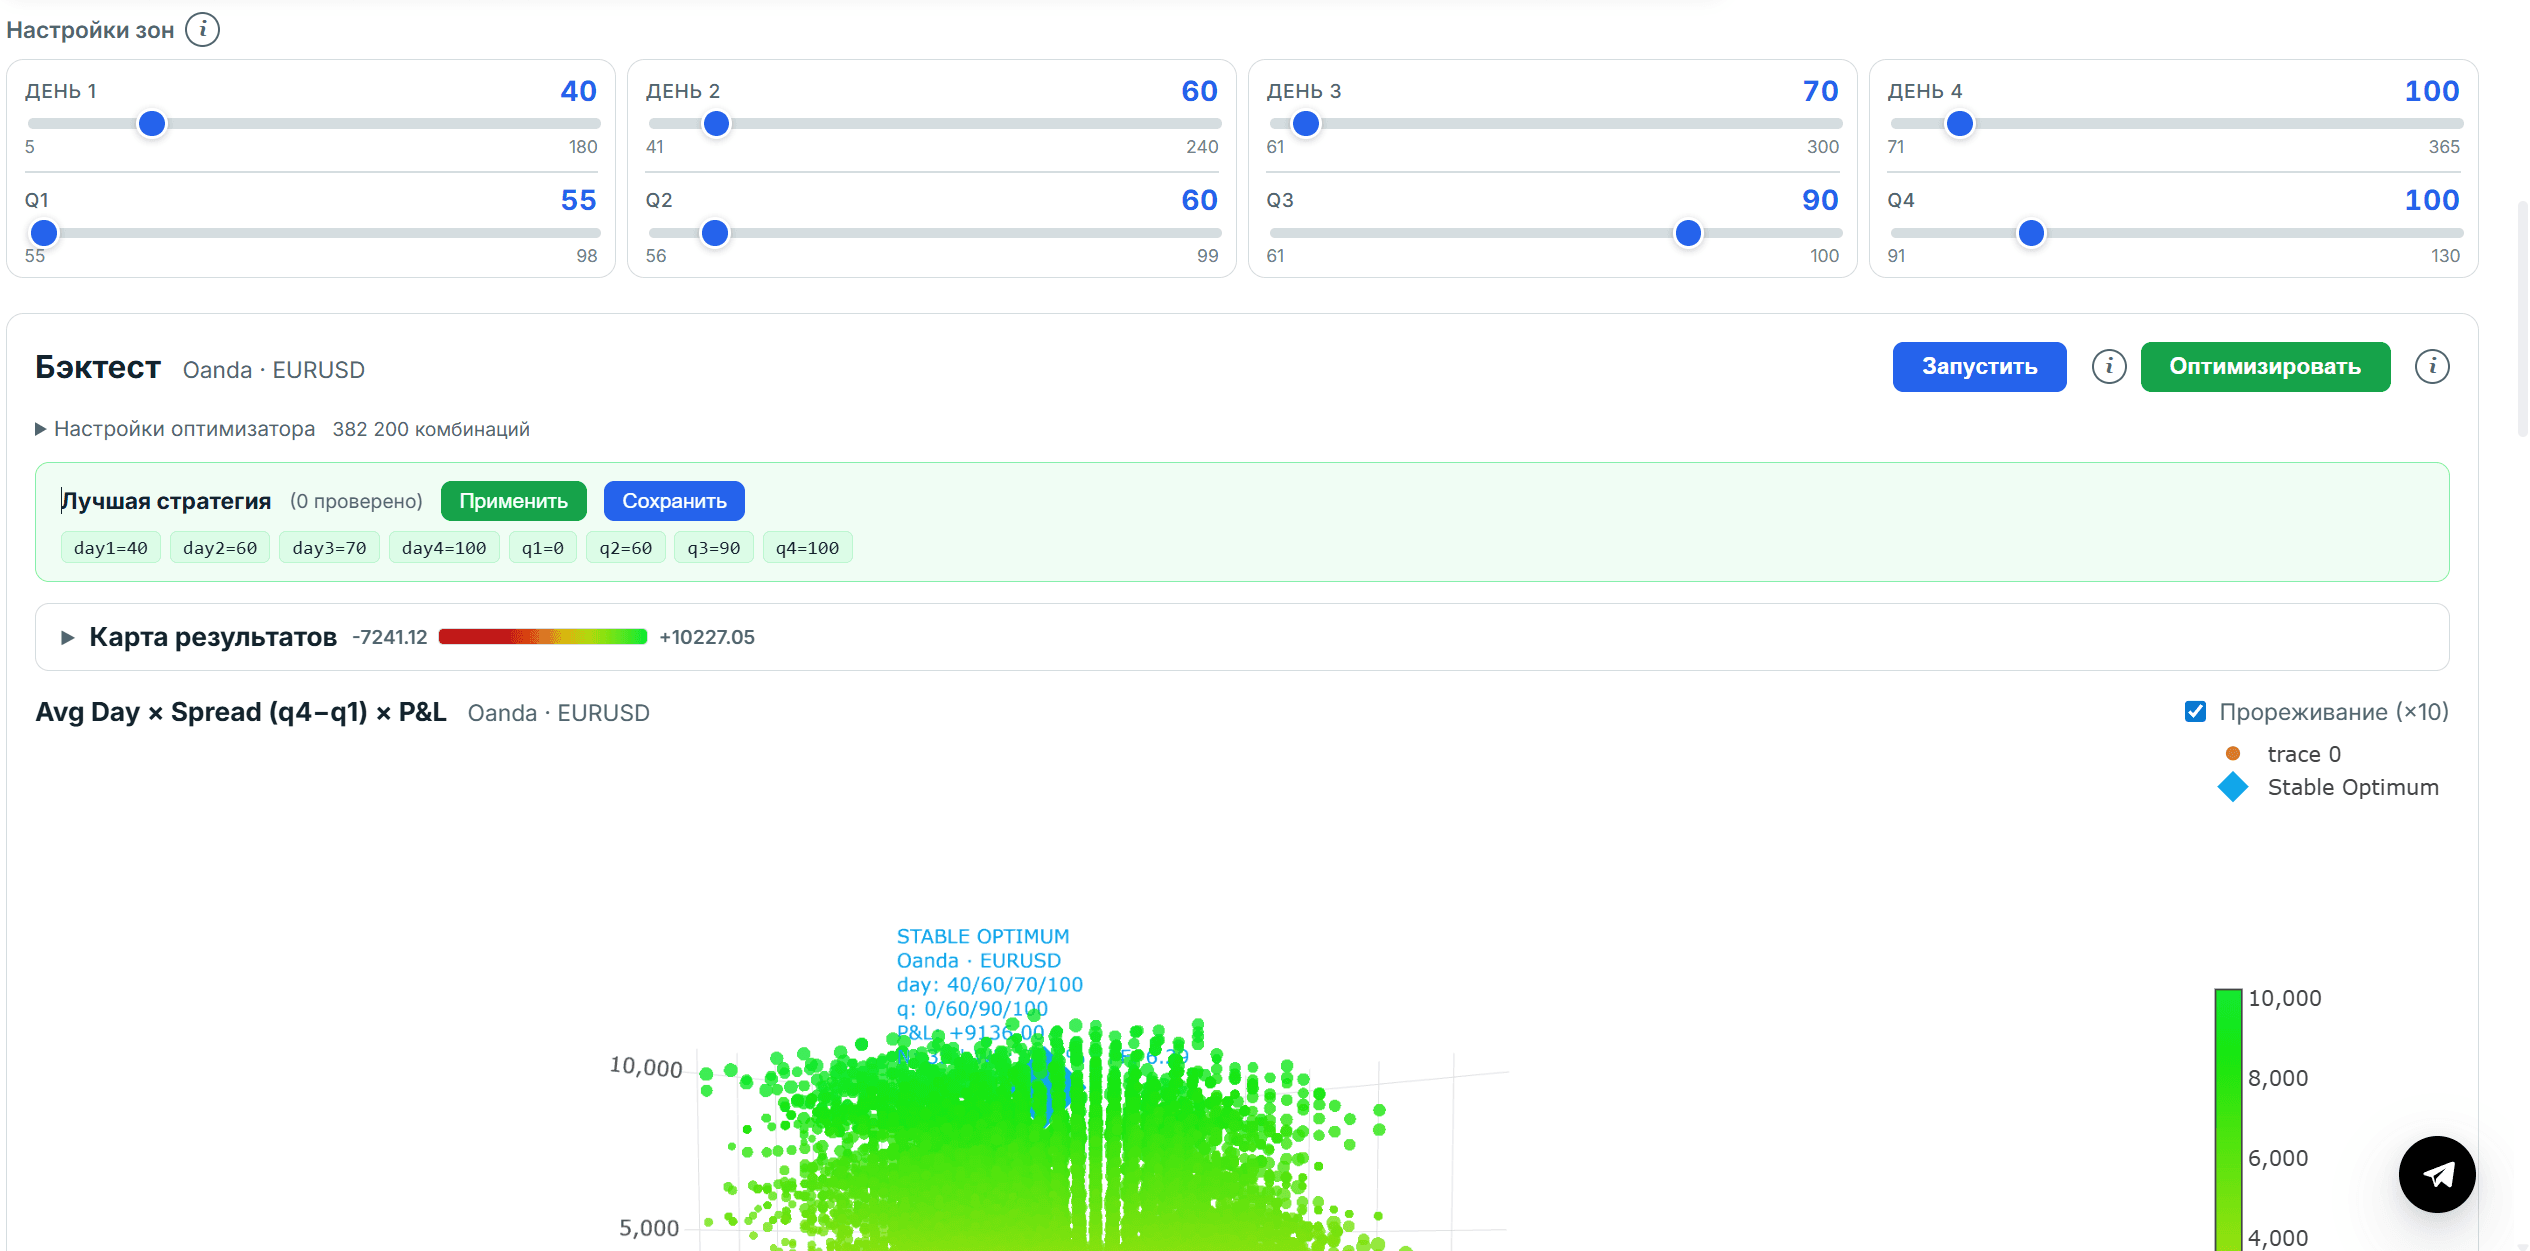Click Q3 slider handle

(x=1688, y=233)
